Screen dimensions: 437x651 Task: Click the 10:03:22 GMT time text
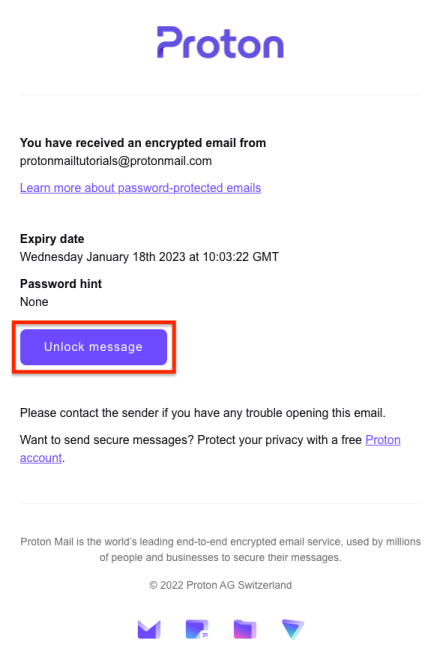(241, 257)
